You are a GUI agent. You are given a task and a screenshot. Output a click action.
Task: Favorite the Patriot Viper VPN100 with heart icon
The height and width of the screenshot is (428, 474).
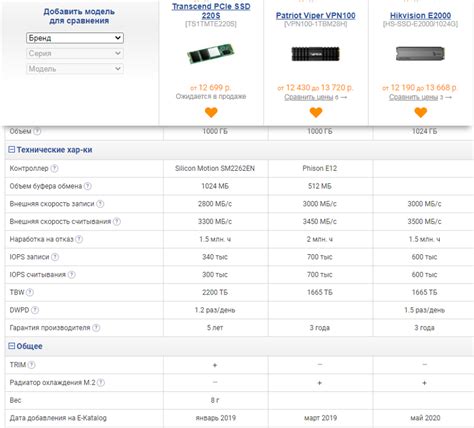click(316, 112)
